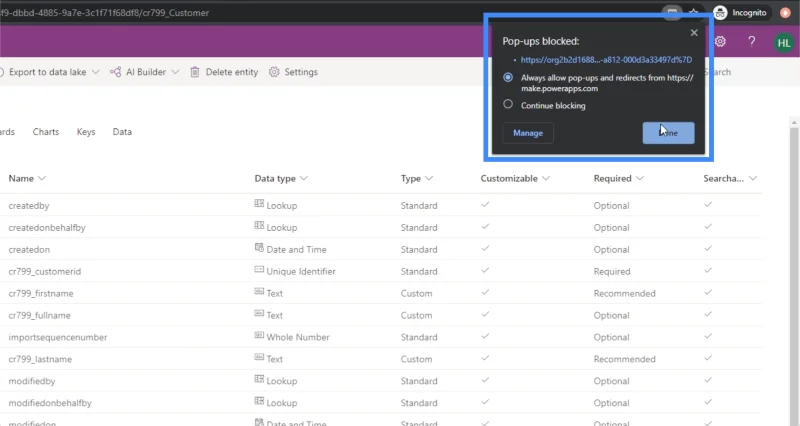Image resolution: width=800 pixels, height=426 pixels.
Task: Open the createdby field
Action: click(29, 206)
